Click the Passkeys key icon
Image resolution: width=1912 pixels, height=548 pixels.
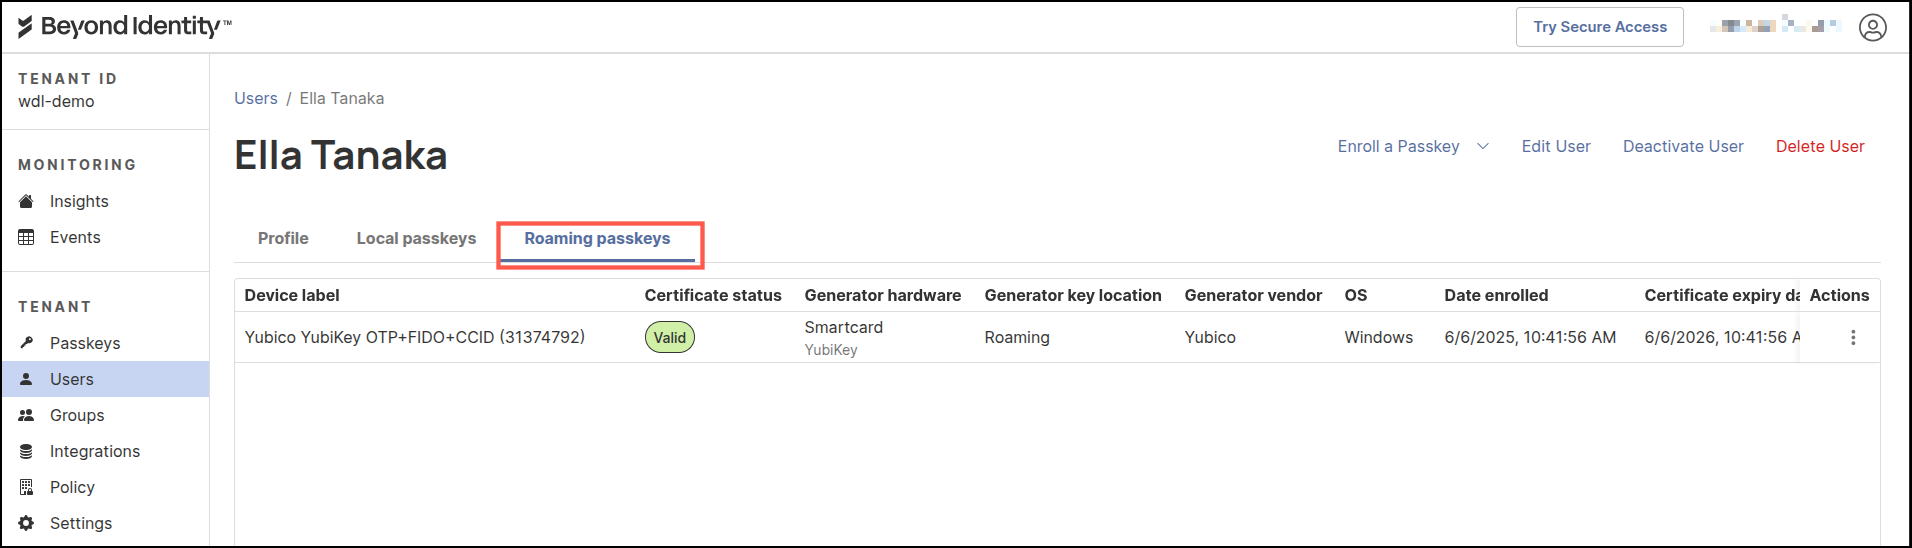26,343
